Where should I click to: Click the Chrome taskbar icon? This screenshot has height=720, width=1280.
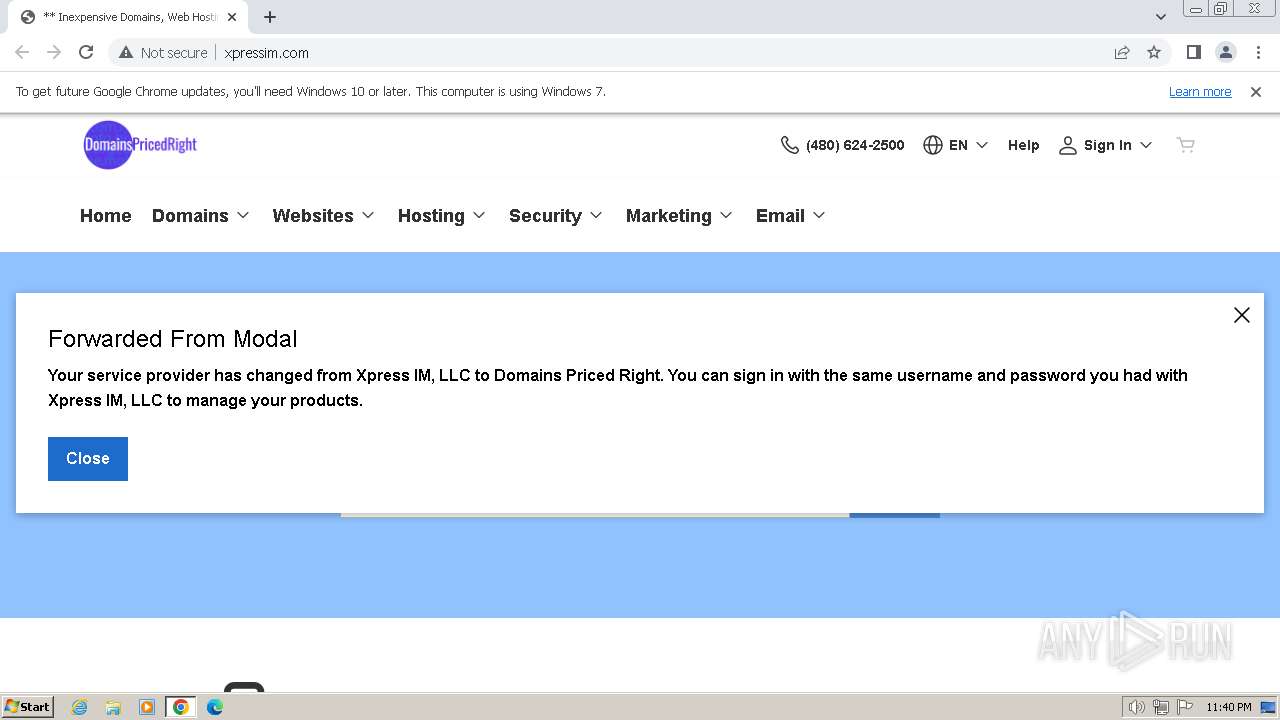coord(181,707)
